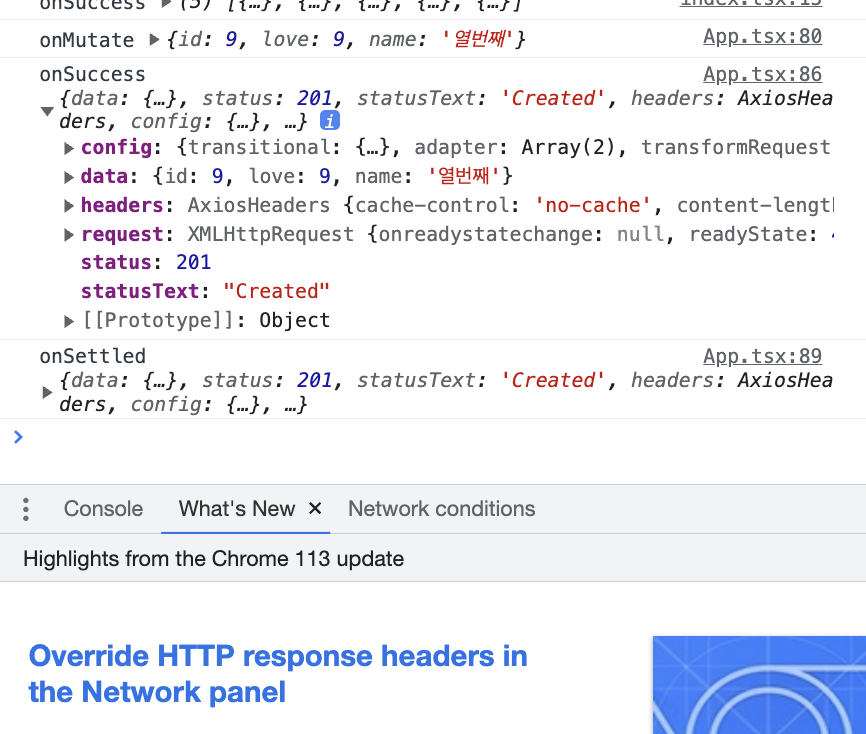Expand the XMLHttpRequest request object
866x734 pixels.
(69, 233)
